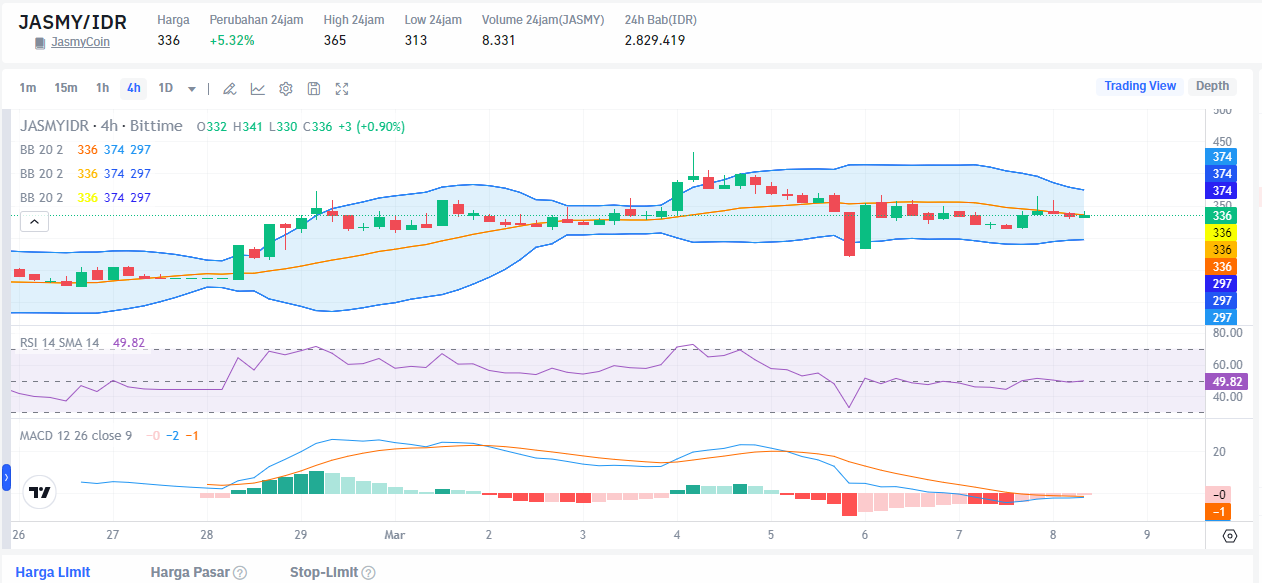Click the +5.32% 24h change value
This screenshot has width=1262, height=583.
(x=232, y=40)
